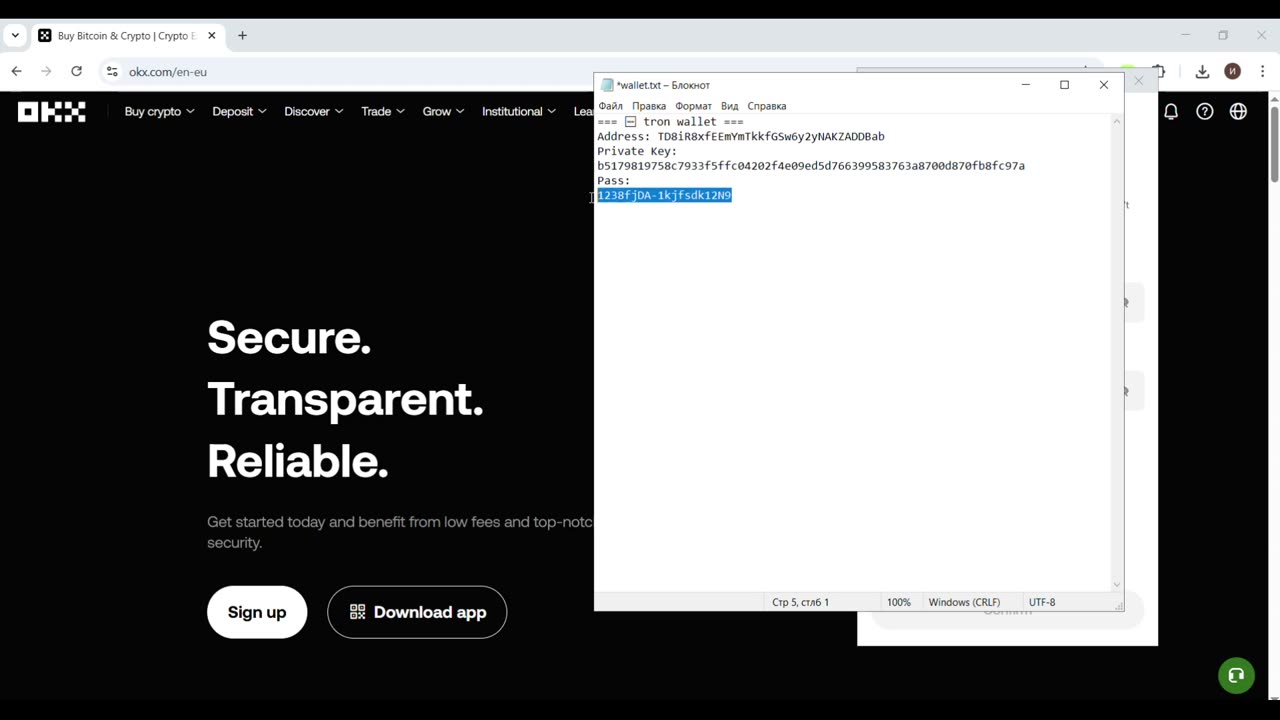Click the "Стр 5, стлб 1" status bar entry
The width and height of the screenshot is (1280, 720).
tap(800, 602)
